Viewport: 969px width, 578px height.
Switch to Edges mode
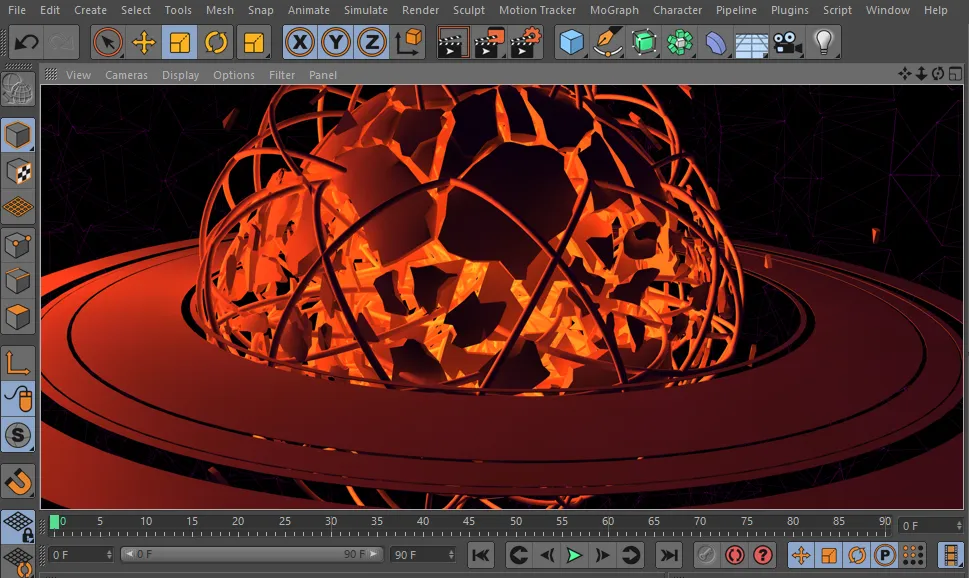pyautogui.click(x=18, y=281)
